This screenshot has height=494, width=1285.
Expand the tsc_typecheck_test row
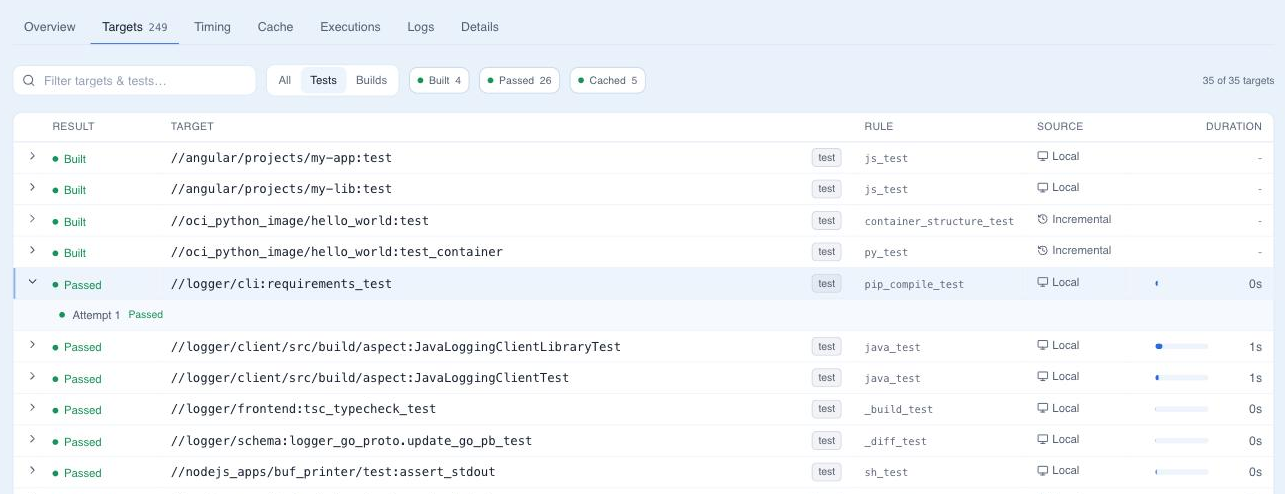click(32, 408)
